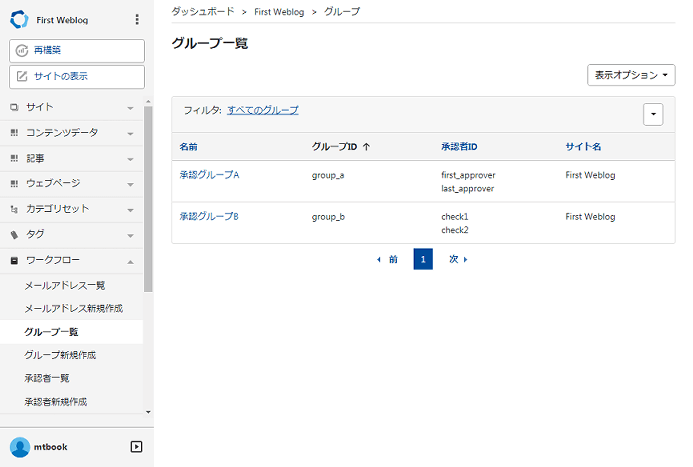Click the タグ tag icon in sidebar
Image resolution: width=693 pixels, height=467 pixels.
pyautogui.click(x=14, y=235)
